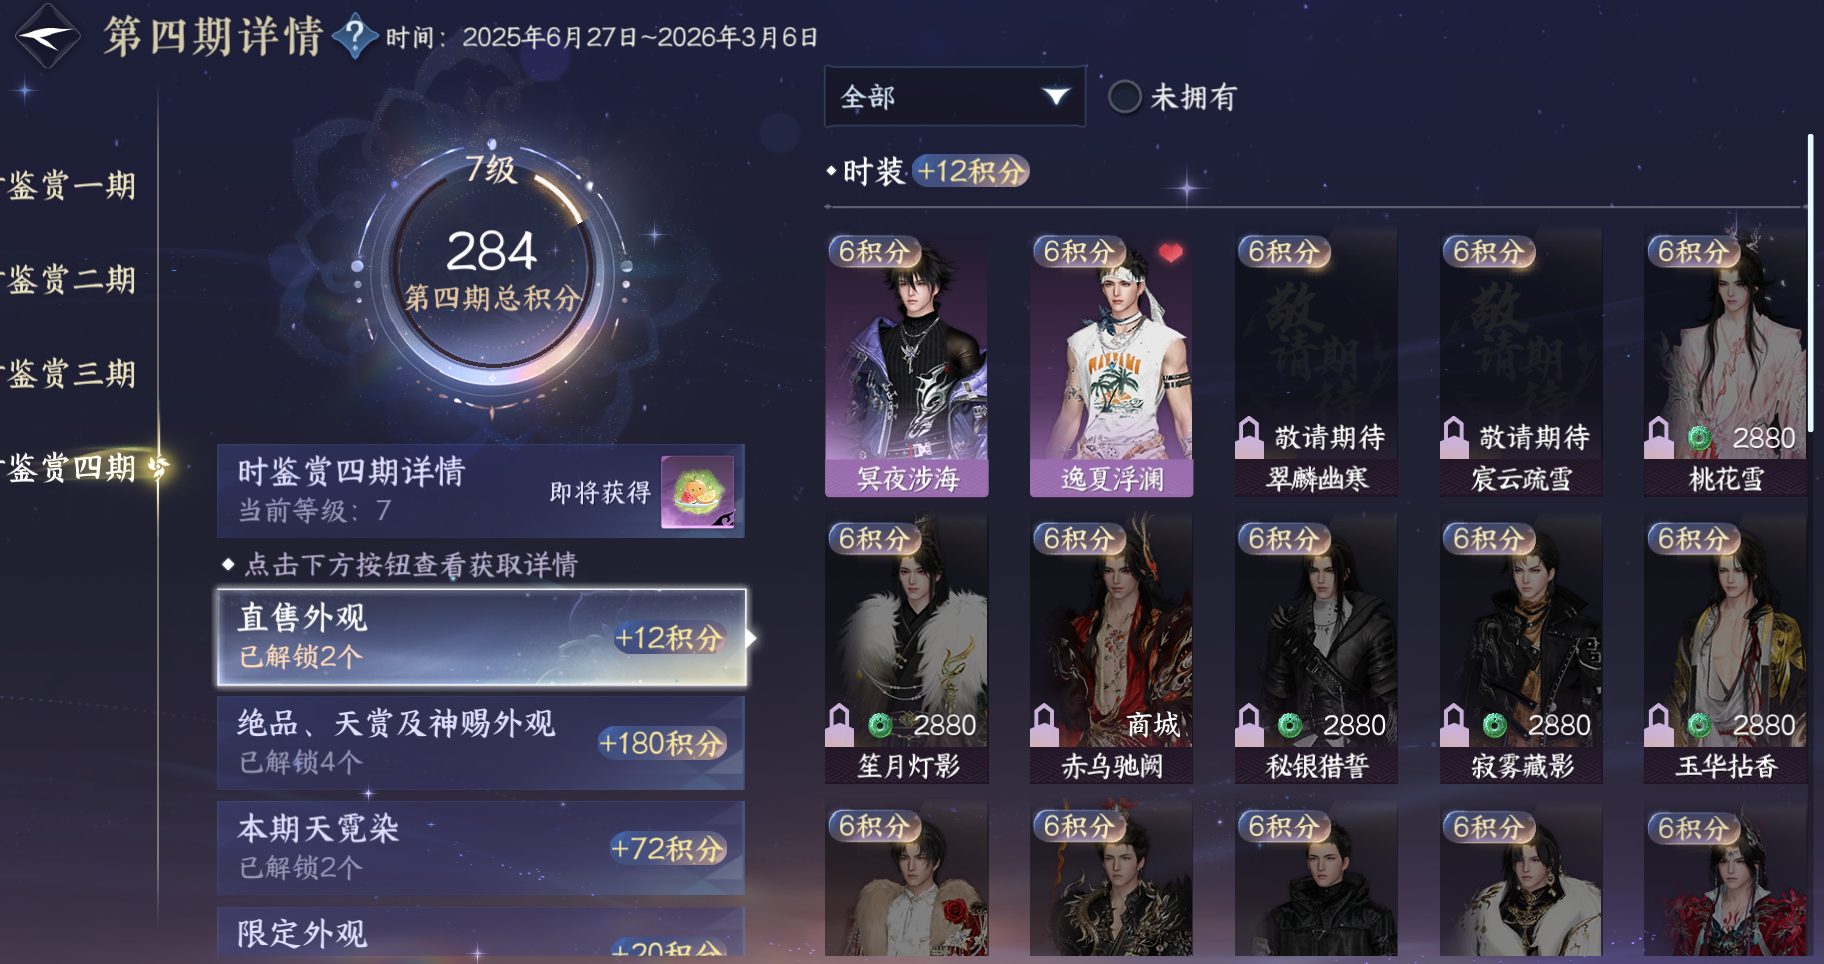The width and height of the screenshot is (1824, 964).
Task: Click the dropdown arrow beside 全部
Action: (1056, 96)
